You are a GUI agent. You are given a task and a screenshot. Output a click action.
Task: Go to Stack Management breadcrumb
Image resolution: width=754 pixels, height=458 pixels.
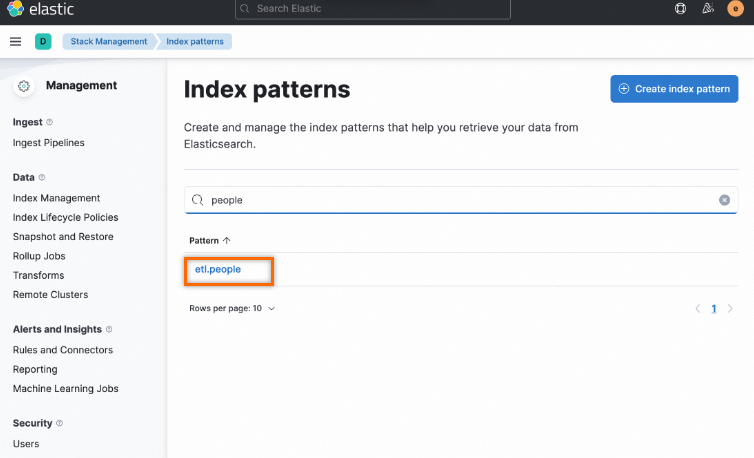point(109,41)
